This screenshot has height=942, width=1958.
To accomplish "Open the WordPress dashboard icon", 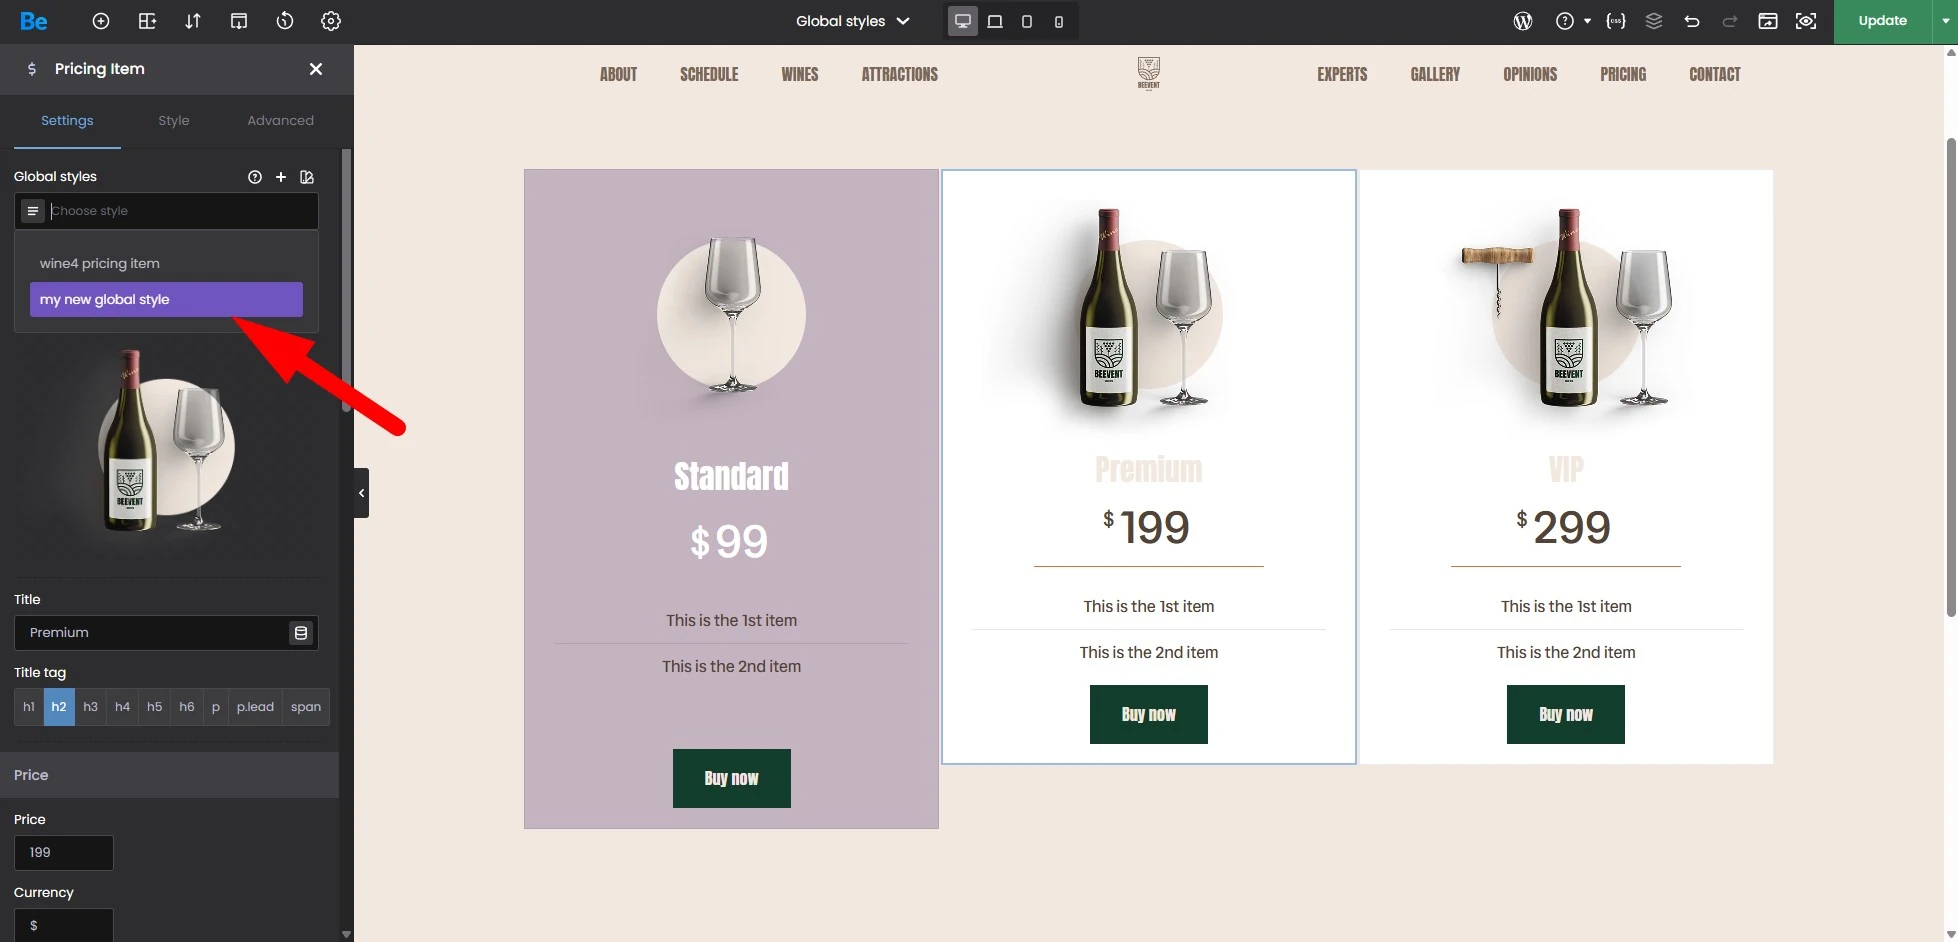I will coord(1523,21).
